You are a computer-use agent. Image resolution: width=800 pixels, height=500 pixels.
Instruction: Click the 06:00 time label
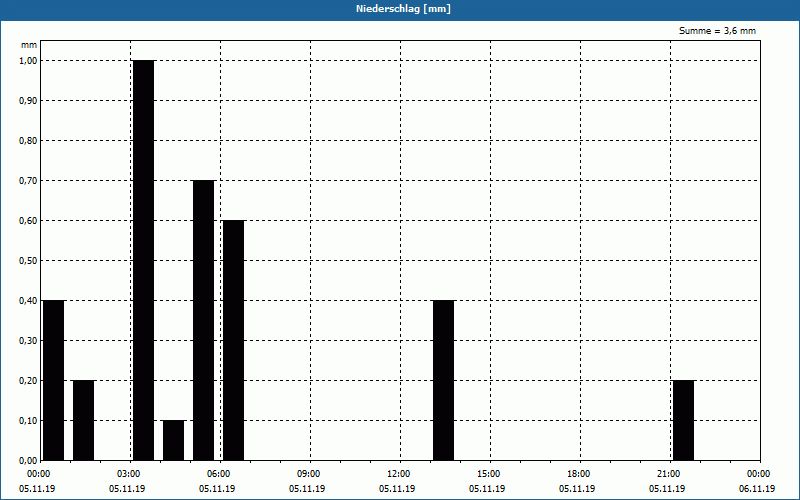point(218,474)
